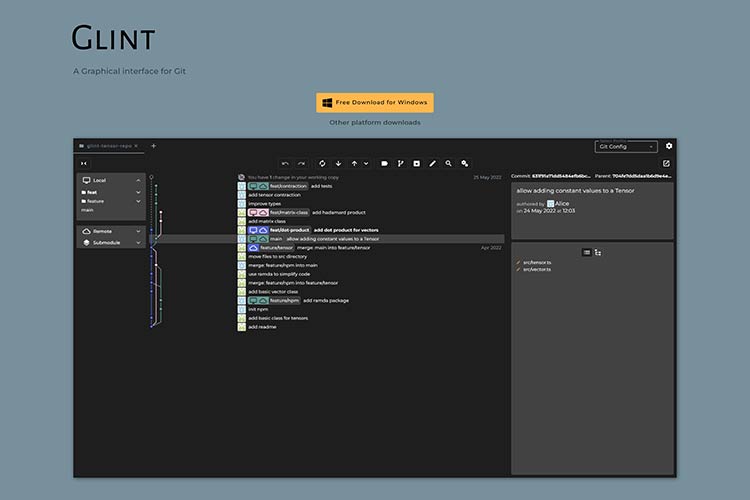
Task: Switch file list to tree view
Action: click(598, 252)
